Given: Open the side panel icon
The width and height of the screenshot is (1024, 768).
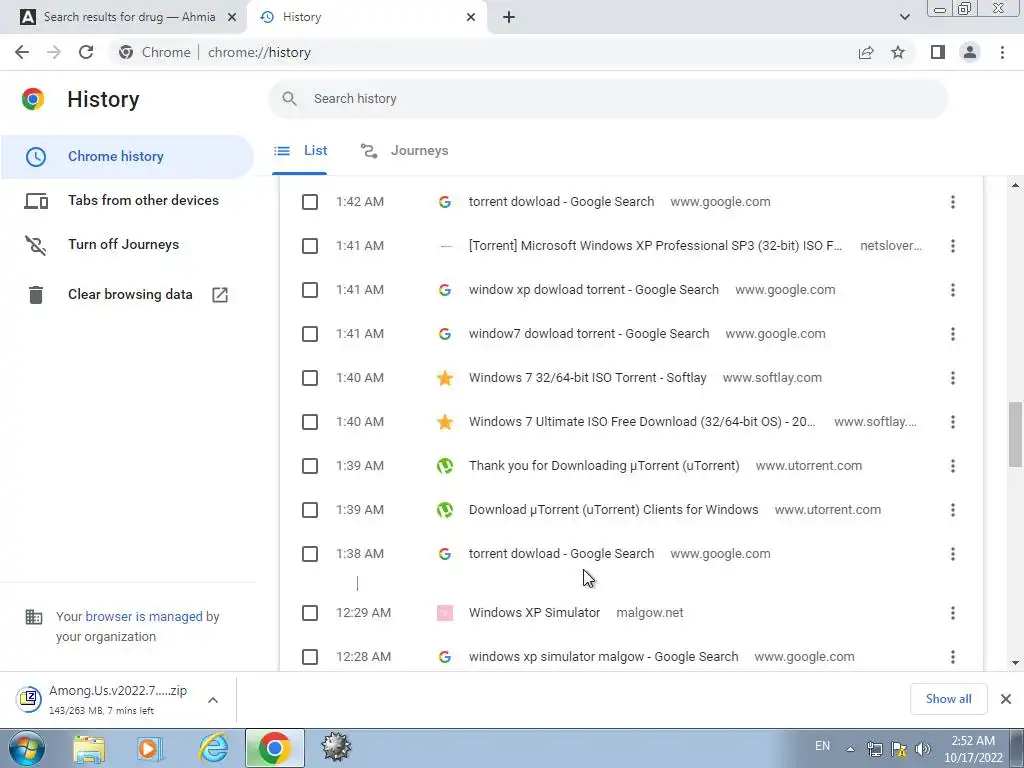Looking at the screenshot, I should click(x=938, y=52).
